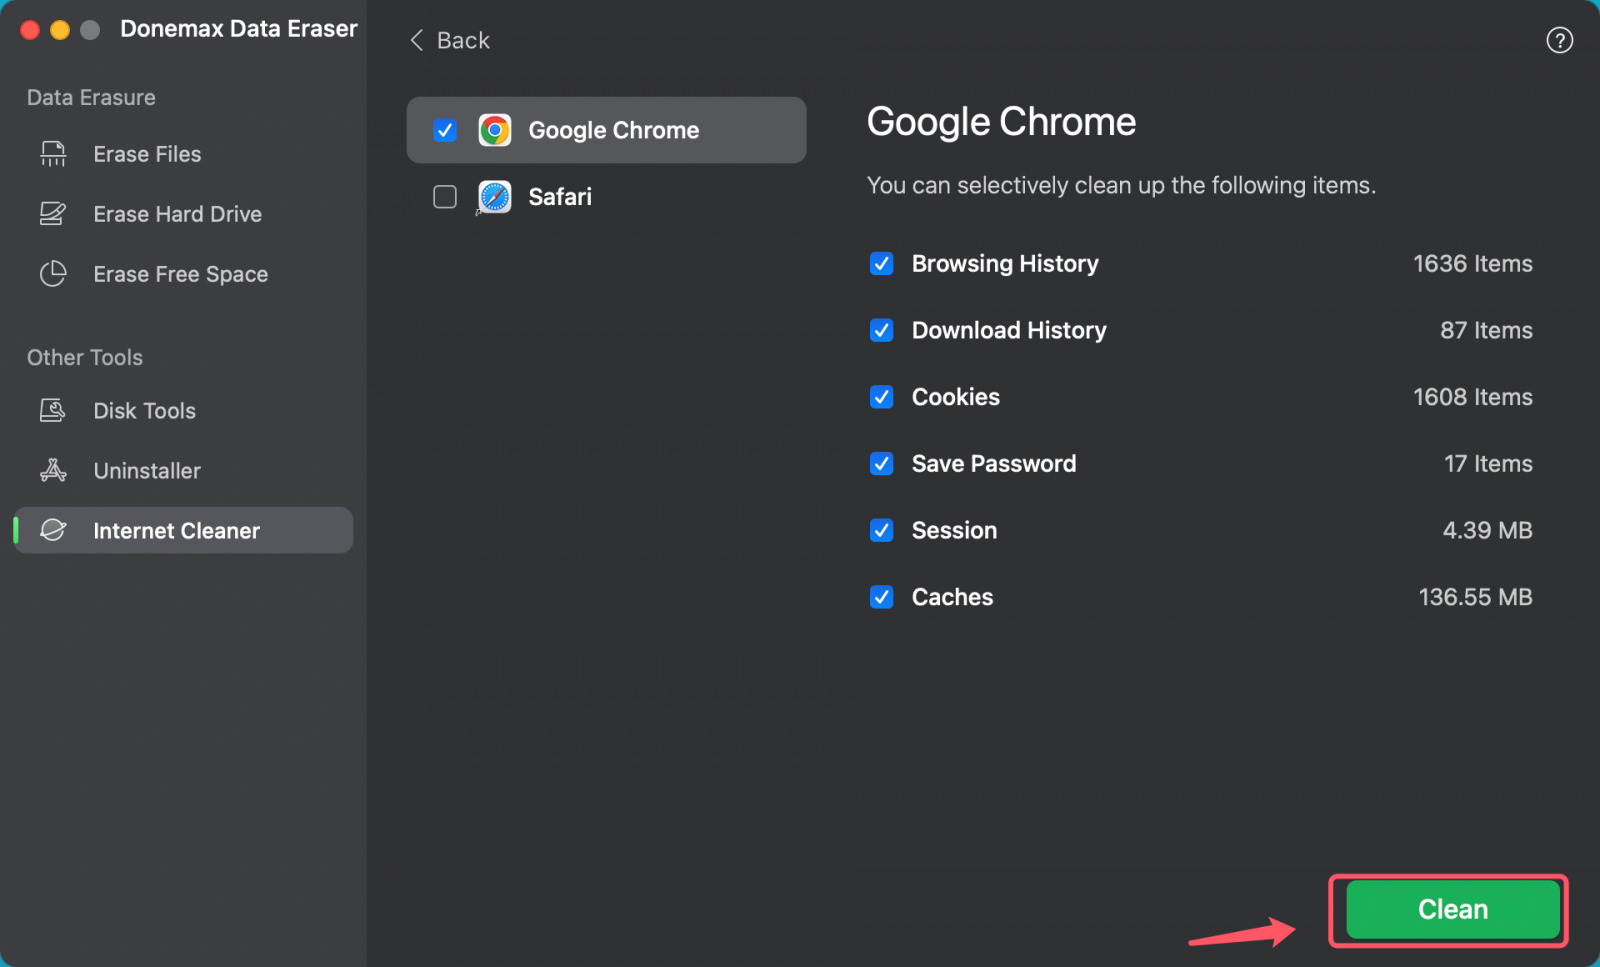Disable Download History cleanup

(881, 330)
